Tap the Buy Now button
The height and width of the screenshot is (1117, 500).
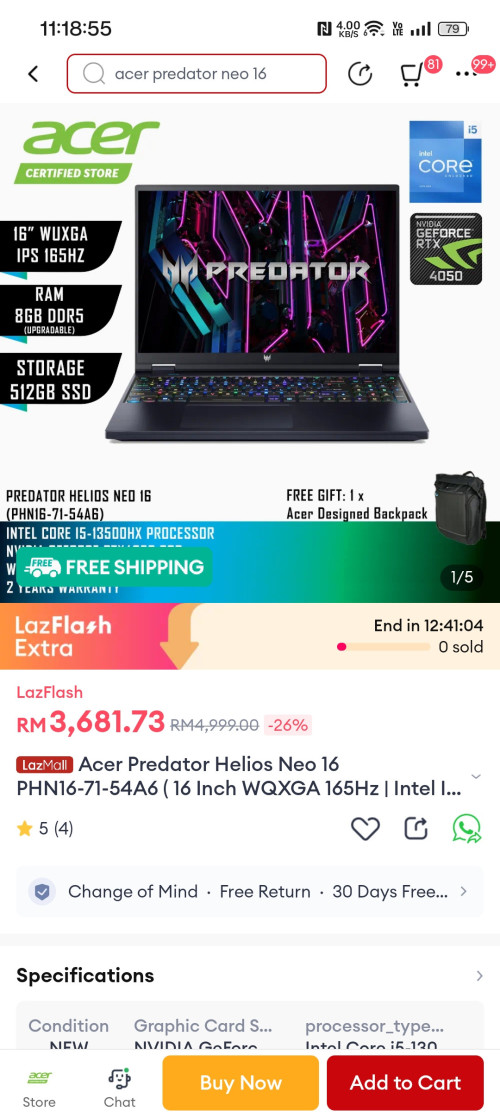pyautogui.click(x=240, y=1083)
